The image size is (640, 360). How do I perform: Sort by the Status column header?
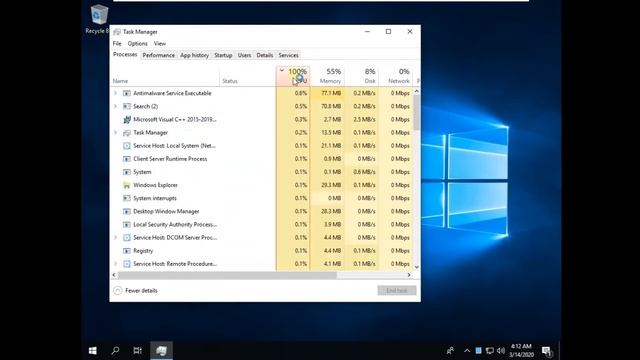click(x=248, y=76)
